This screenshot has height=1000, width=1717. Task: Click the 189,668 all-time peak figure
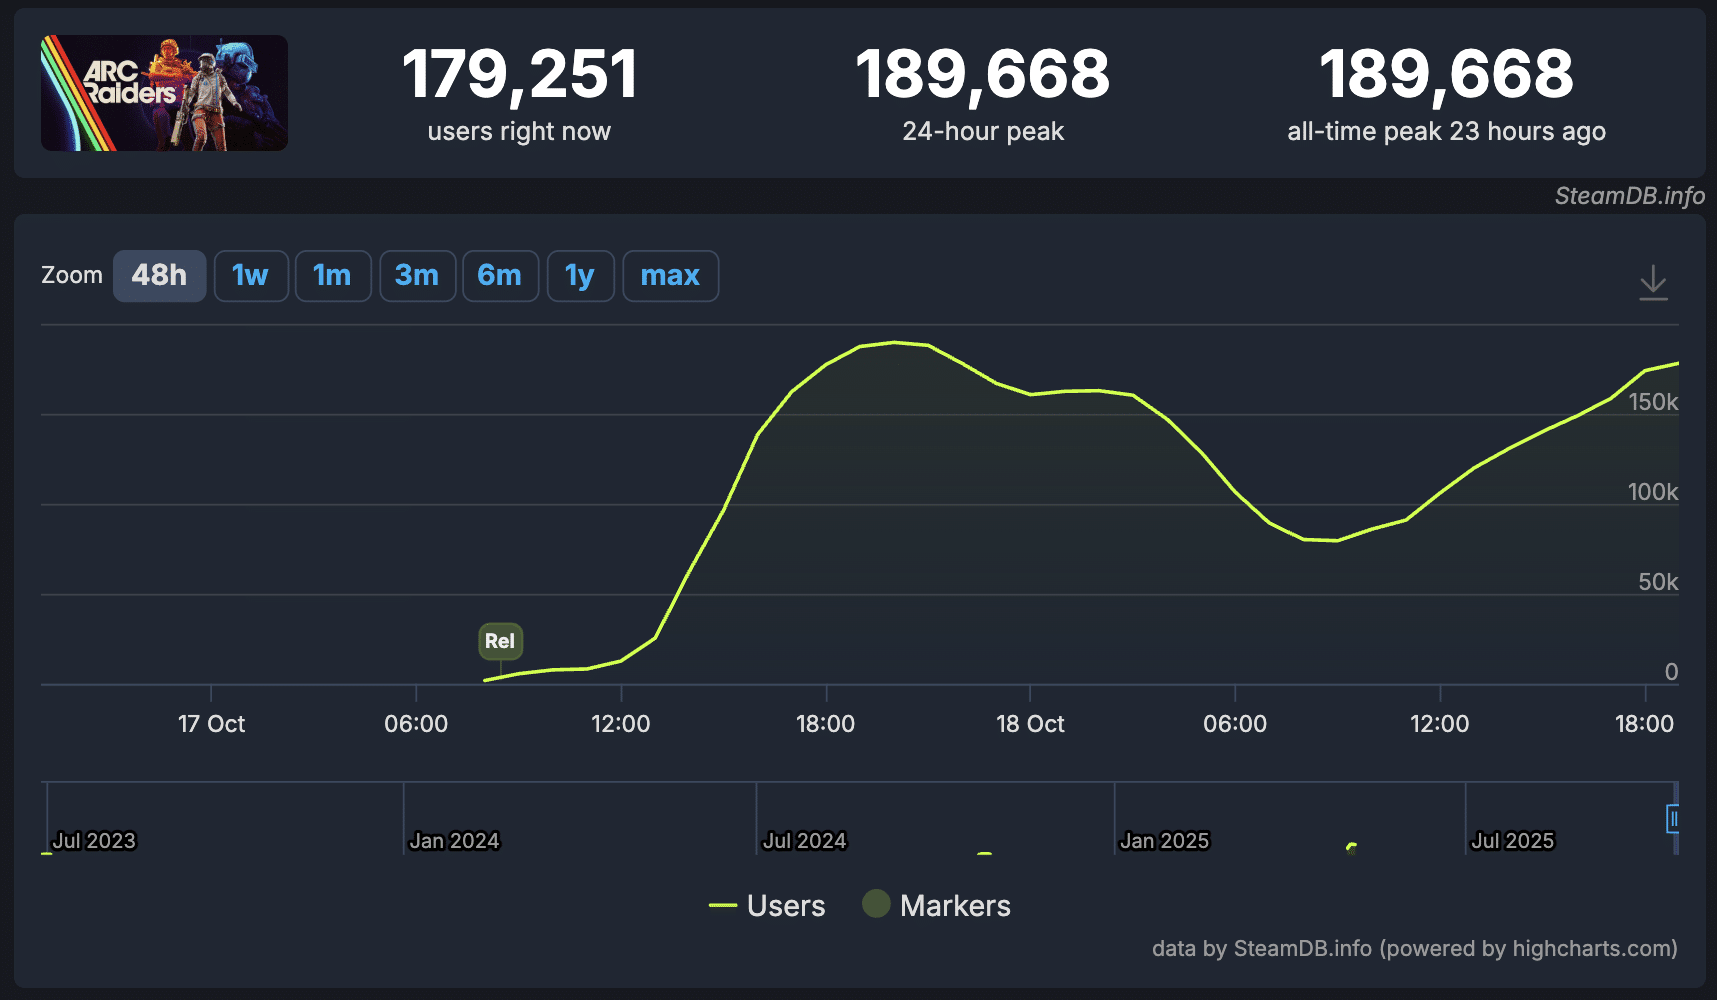point(1446,72)
